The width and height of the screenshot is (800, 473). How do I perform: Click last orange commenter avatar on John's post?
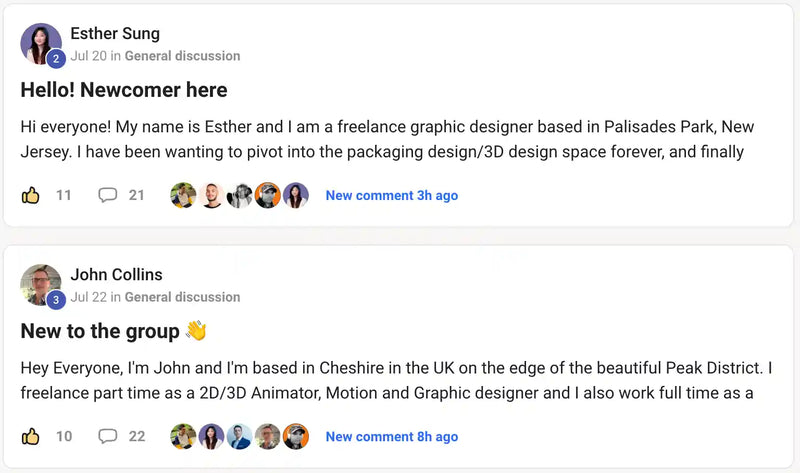[x=296, y=436]
